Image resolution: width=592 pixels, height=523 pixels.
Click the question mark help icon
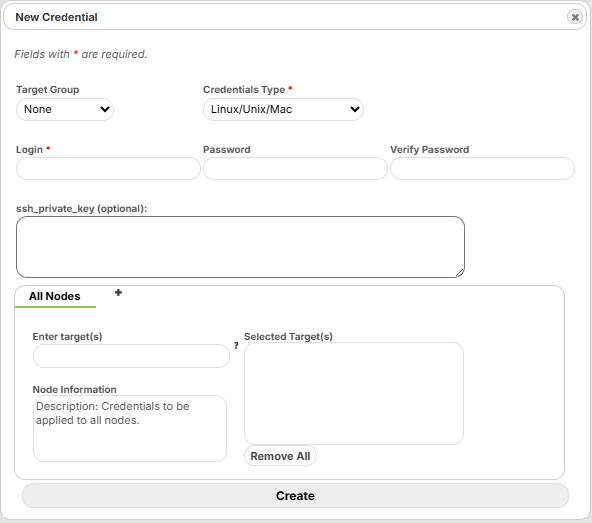click(236, 345)
